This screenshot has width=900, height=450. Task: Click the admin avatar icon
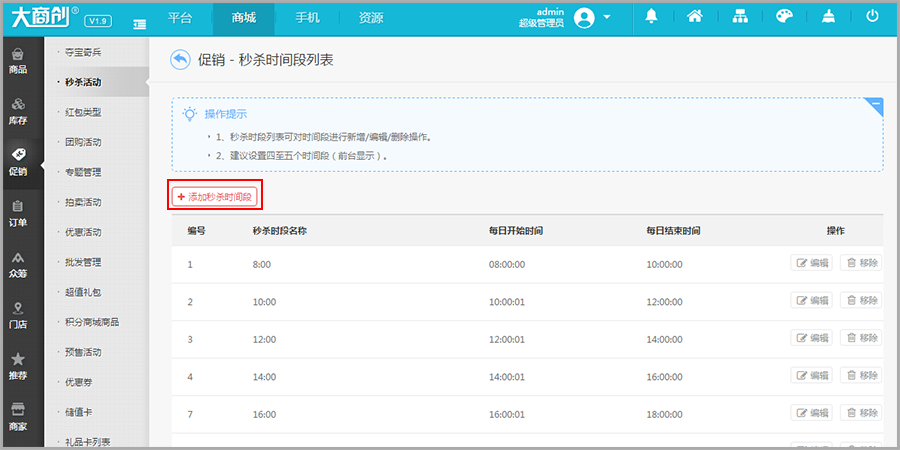click(585, 18)
